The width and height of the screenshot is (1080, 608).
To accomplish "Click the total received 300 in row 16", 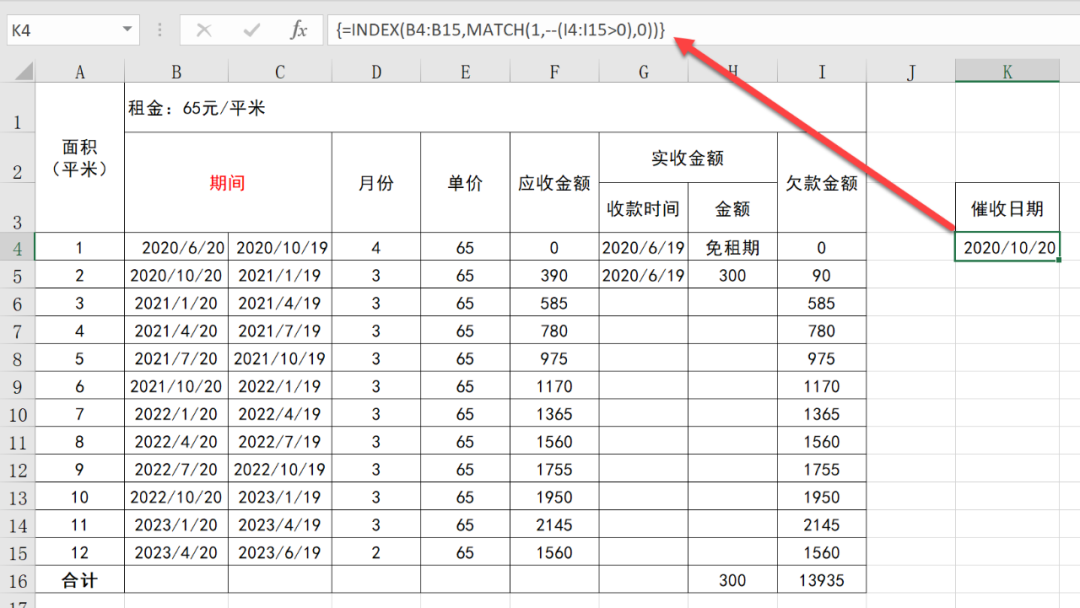I will click(x=732, y=580).
